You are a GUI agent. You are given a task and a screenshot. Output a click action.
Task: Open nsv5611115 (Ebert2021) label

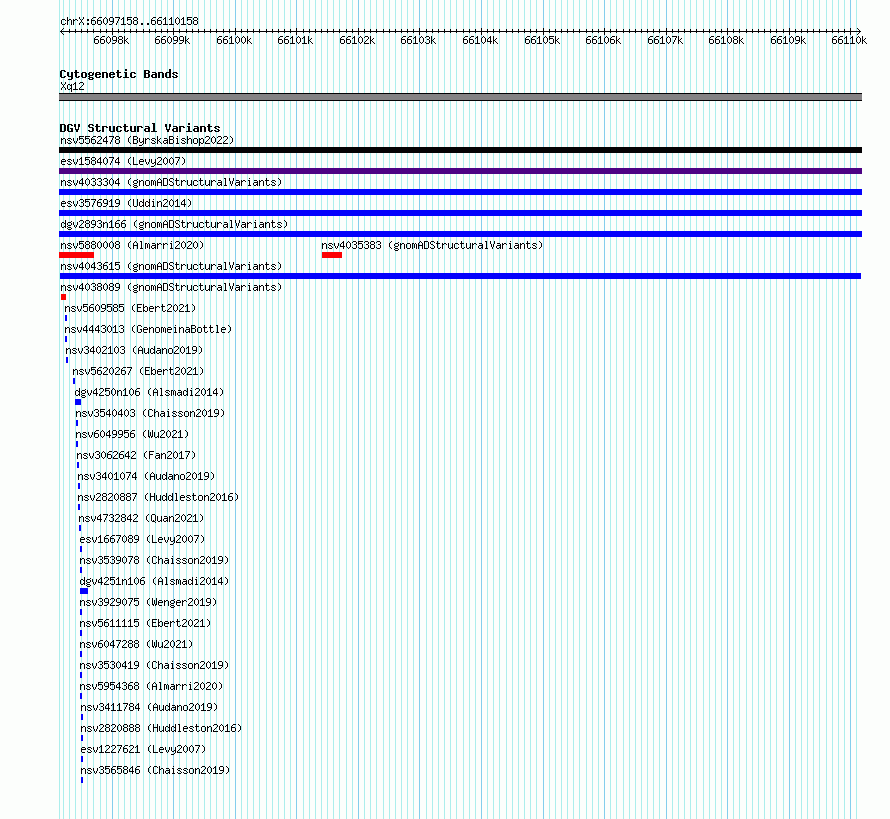point(145,623)
